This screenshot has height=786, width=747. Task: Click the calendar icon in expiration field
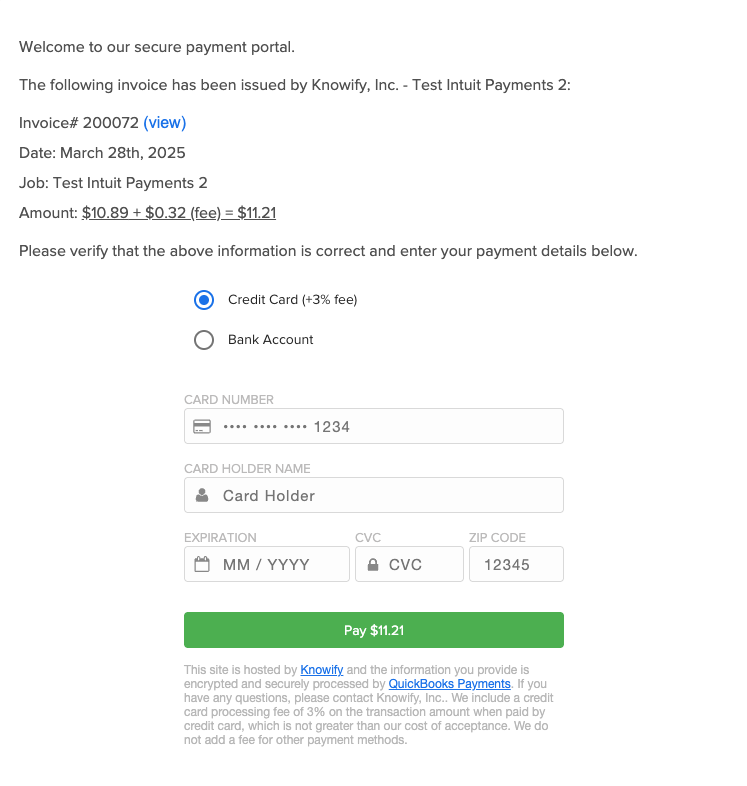(202, 564)
